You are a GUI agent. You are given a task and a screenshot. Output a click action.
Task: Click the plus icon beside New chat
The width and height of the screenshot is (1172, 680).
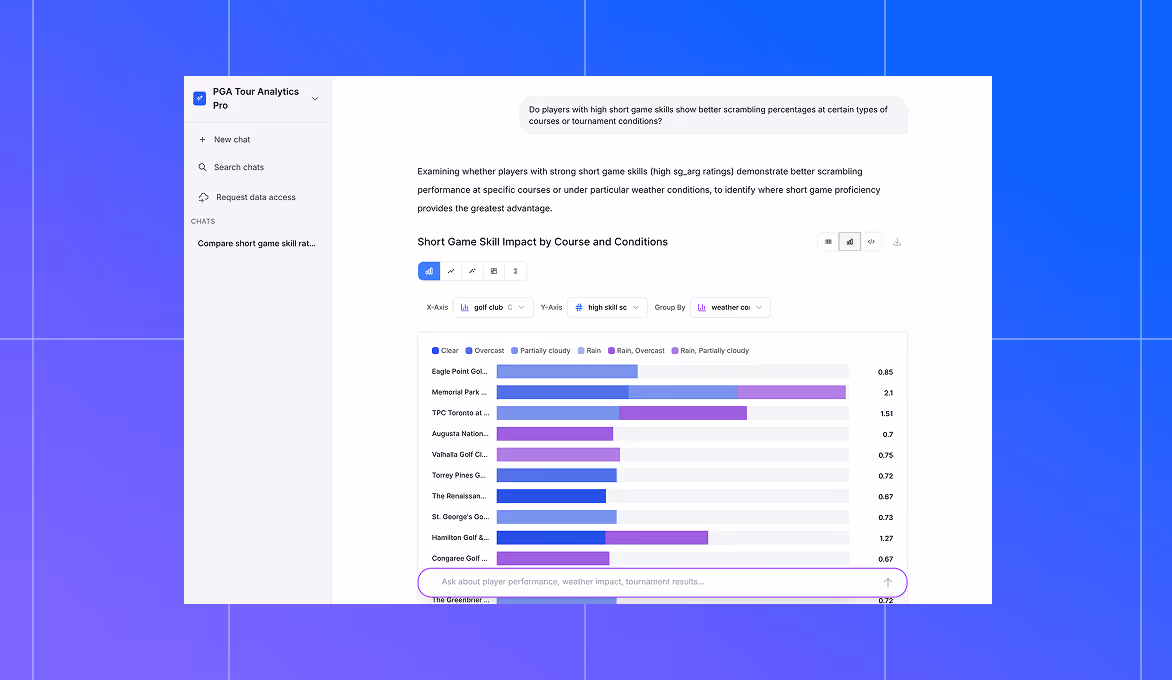click(x=203, y=140)
